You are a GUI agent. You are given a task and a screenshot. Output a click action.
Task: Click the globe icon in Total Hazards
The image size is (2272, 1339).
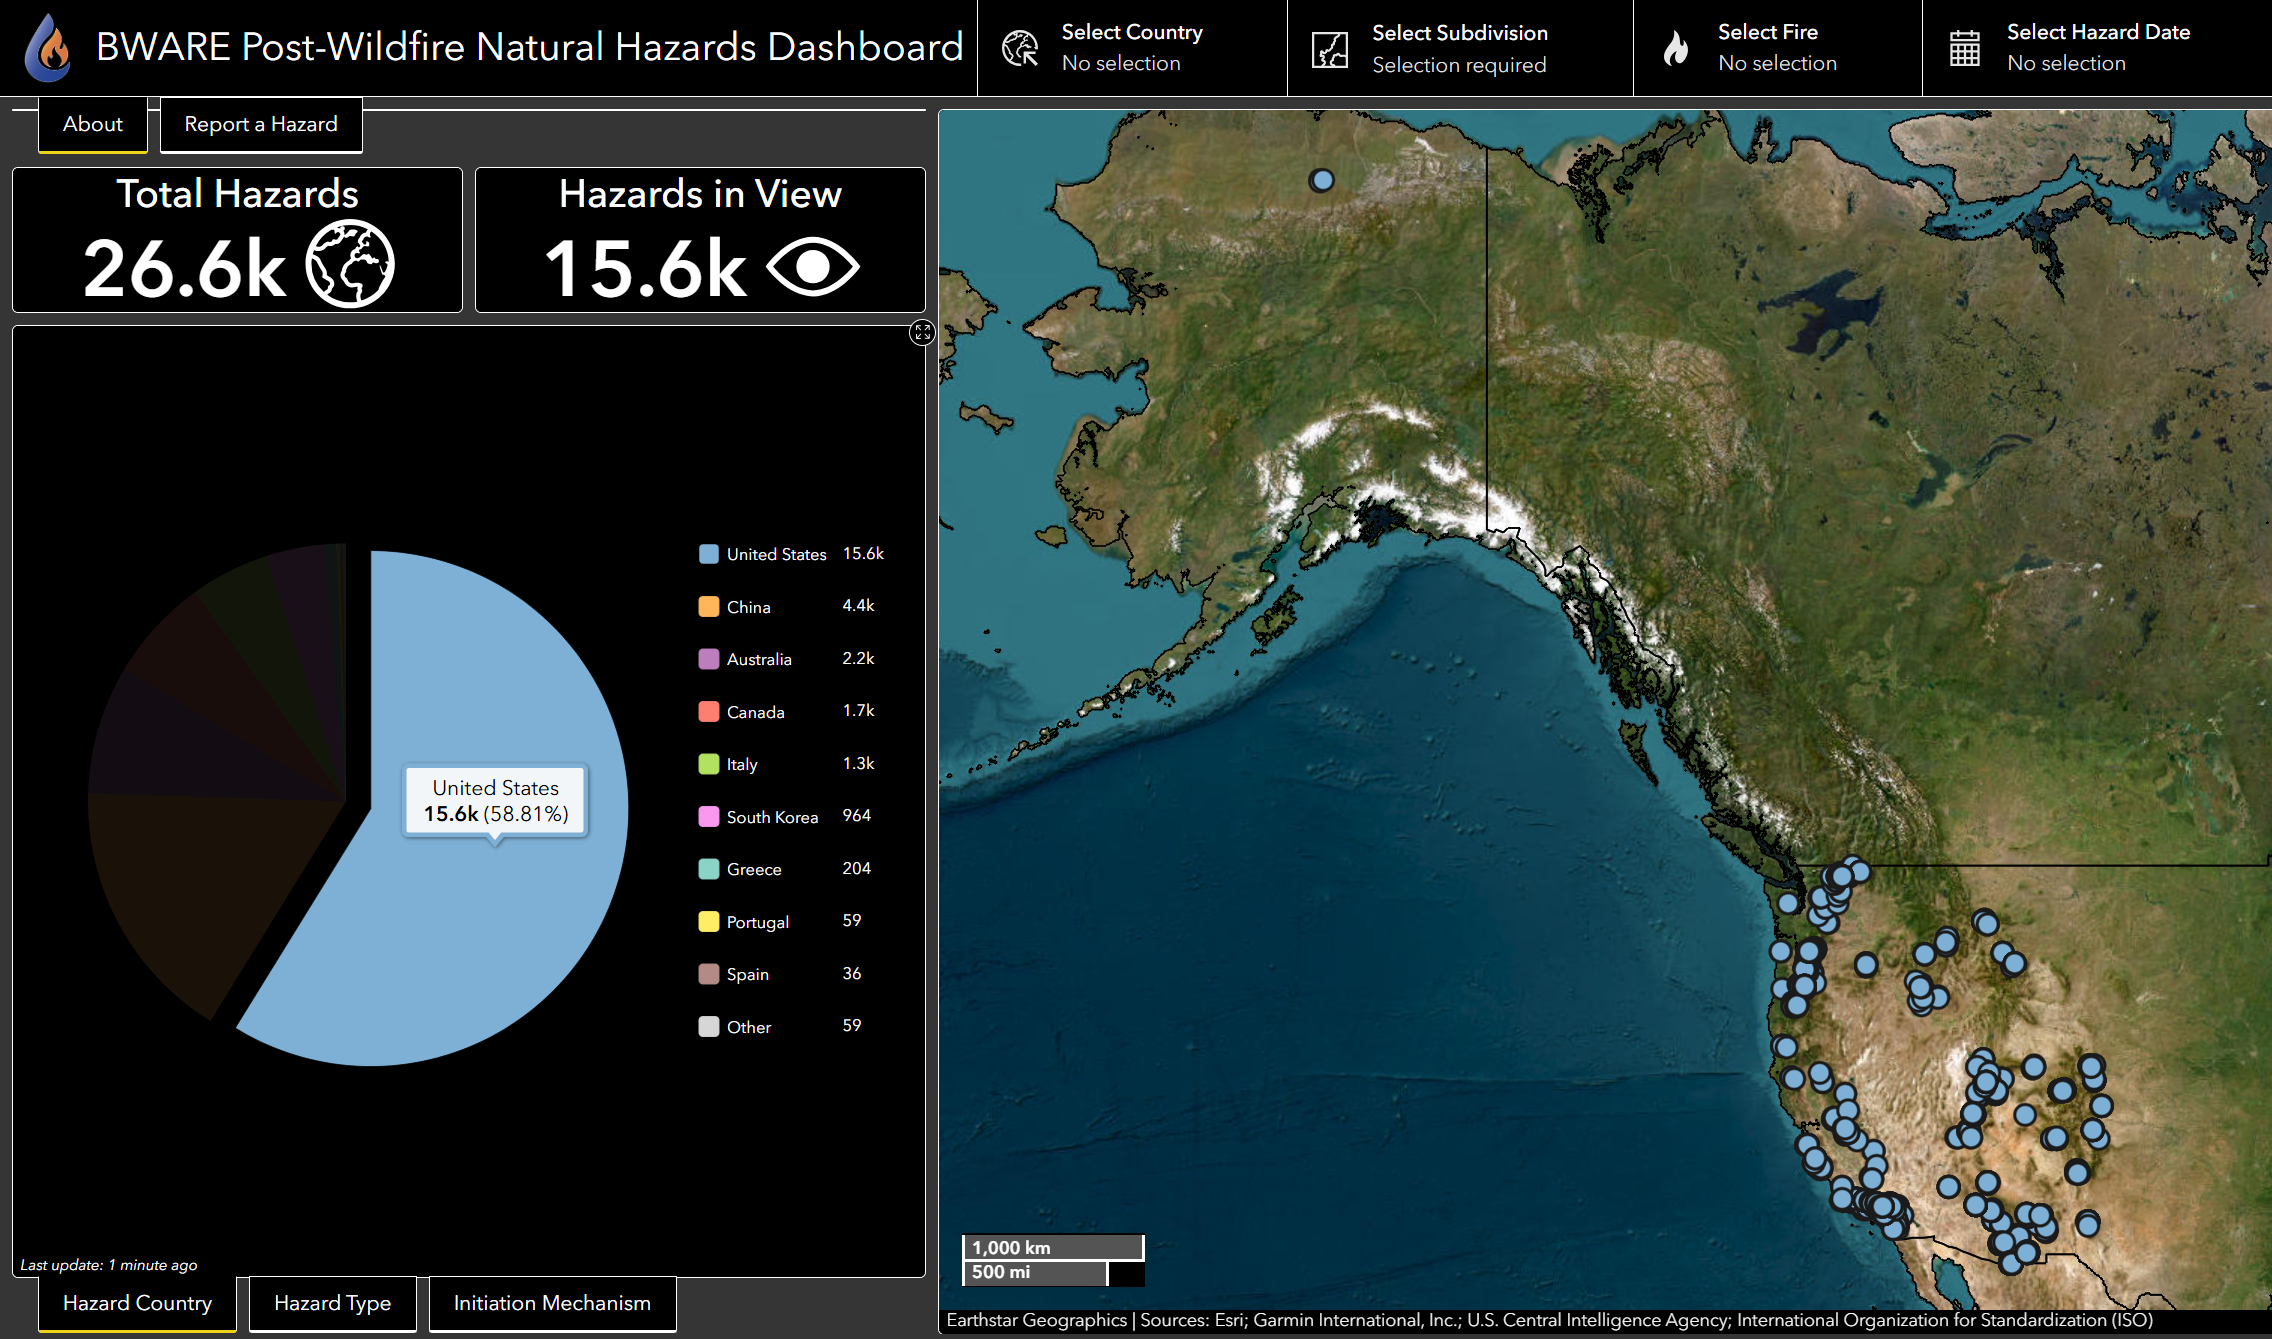pyautogui.click(x=350, y=265)
